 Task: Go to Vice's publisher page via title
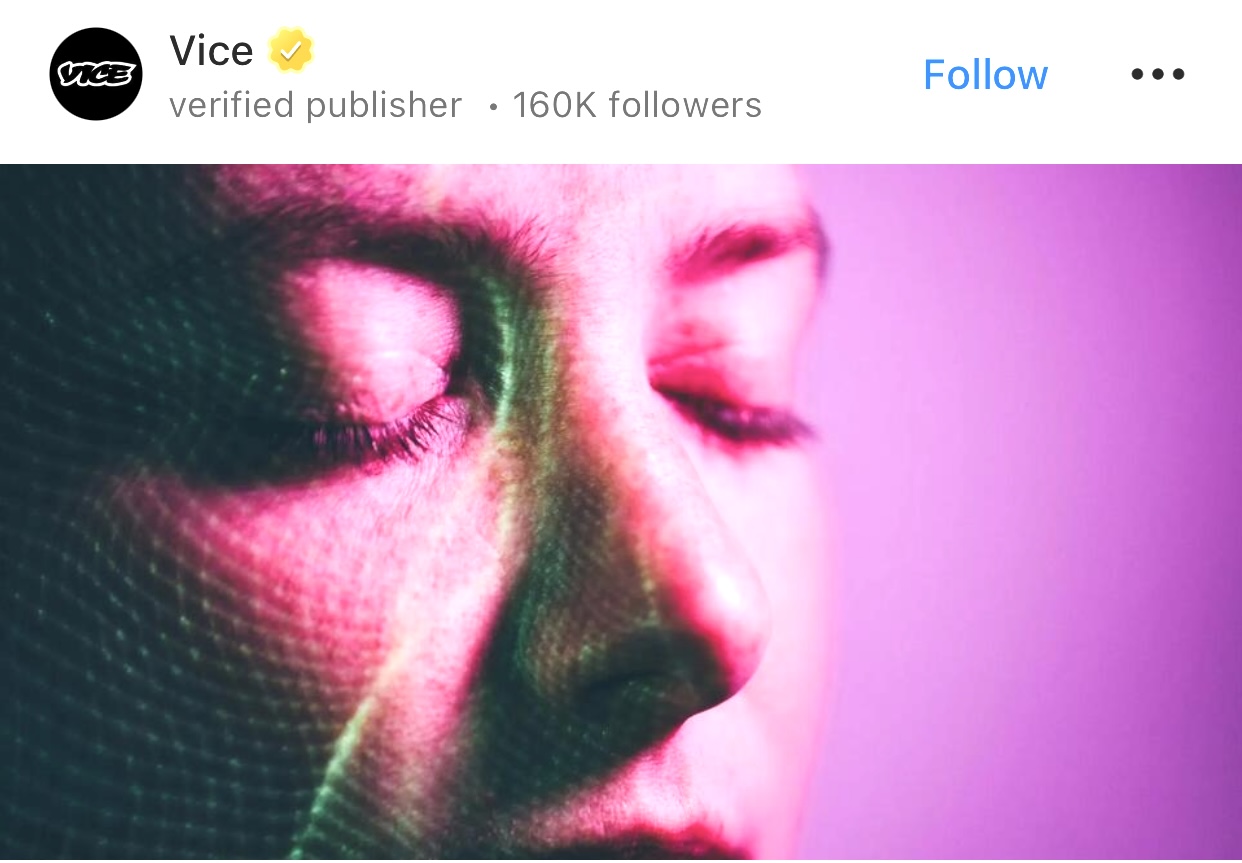(x=211, y=50)
